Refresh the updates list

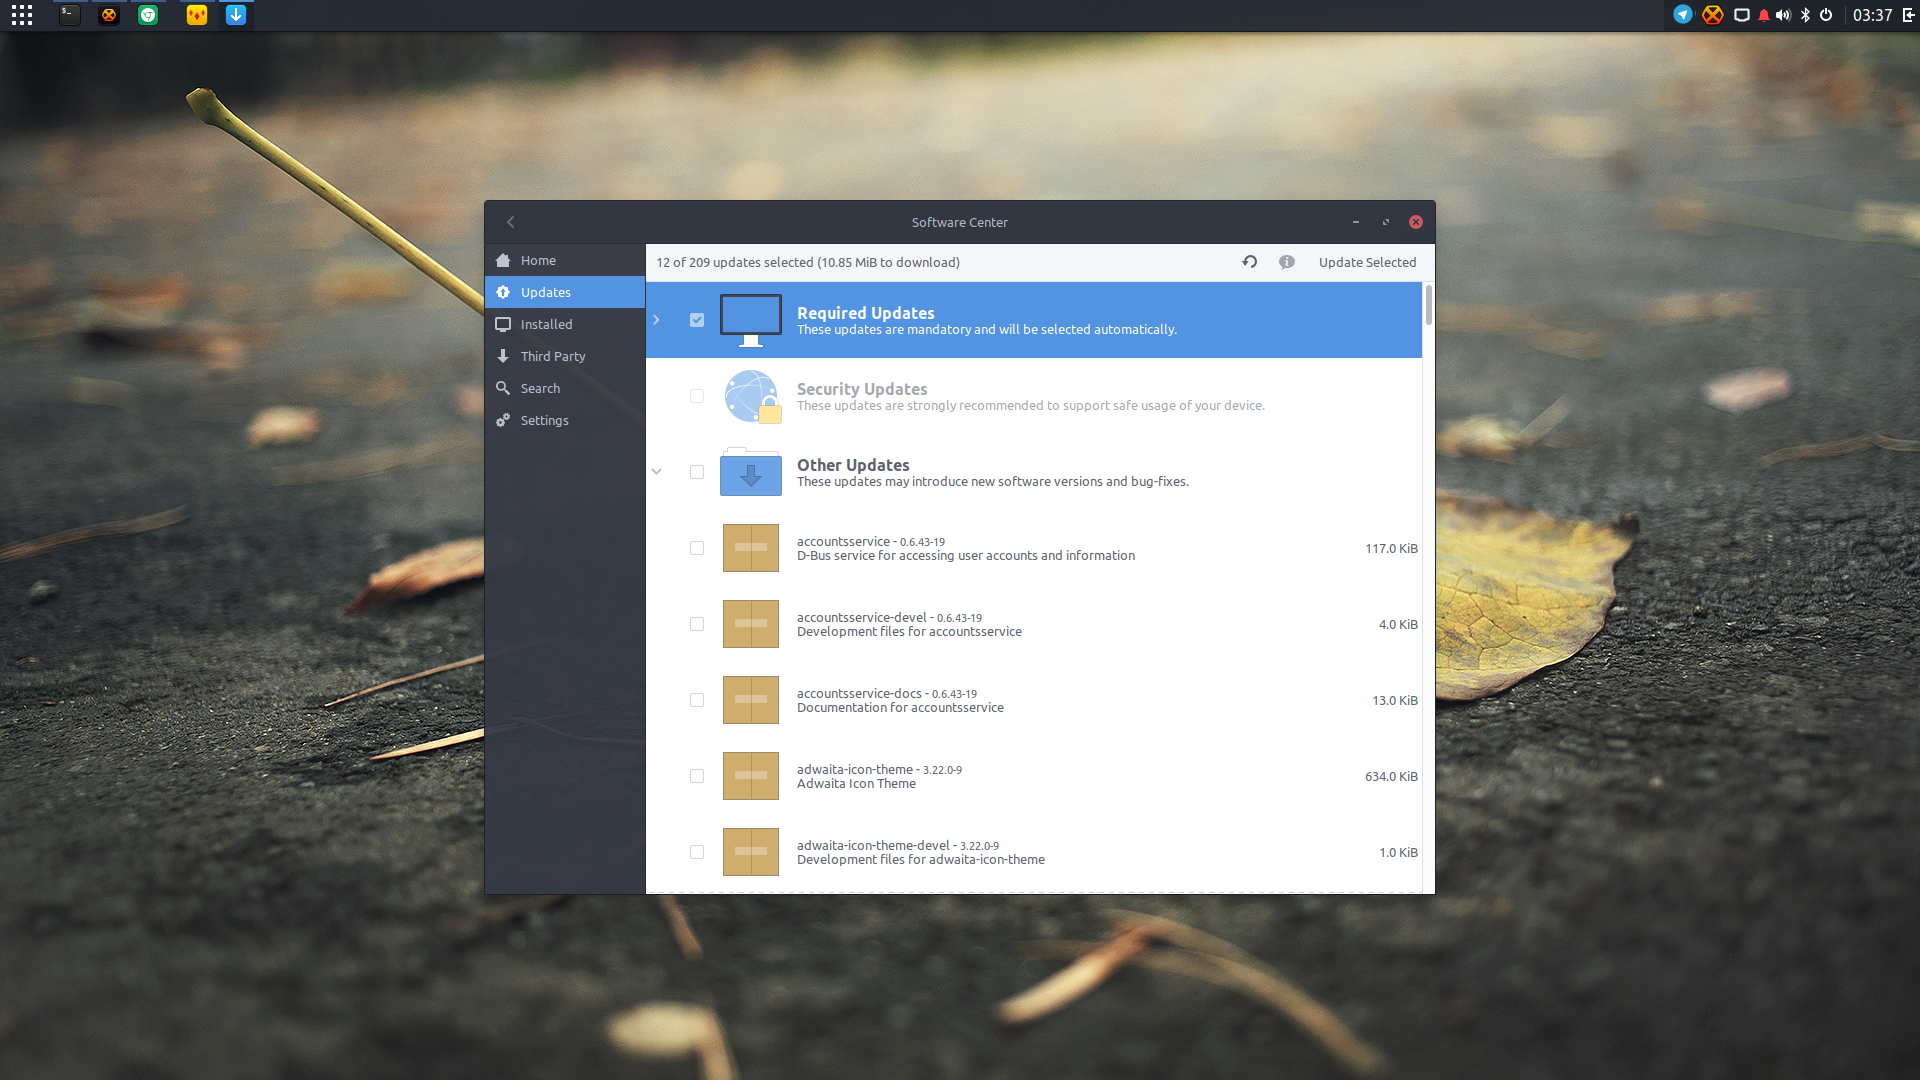[x=1250, y=262]
